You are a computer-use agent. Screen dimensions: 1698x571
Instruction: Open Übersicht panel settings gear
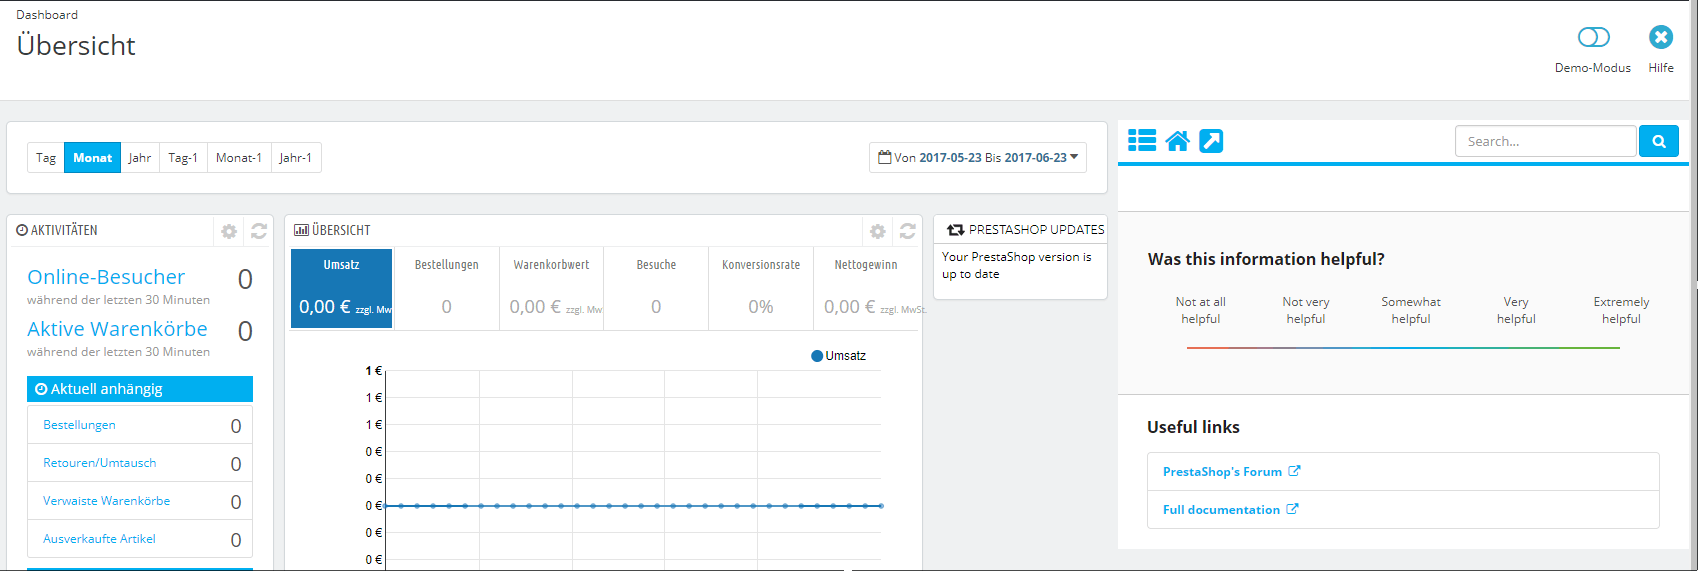[877, 231]
